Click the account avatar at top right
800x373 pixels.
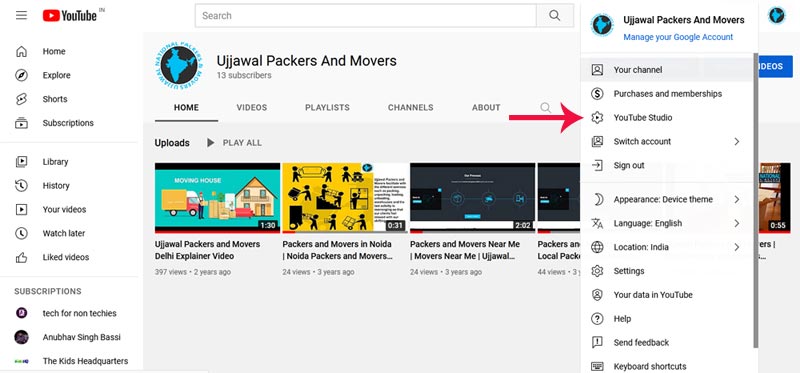[x=777, y=15]
